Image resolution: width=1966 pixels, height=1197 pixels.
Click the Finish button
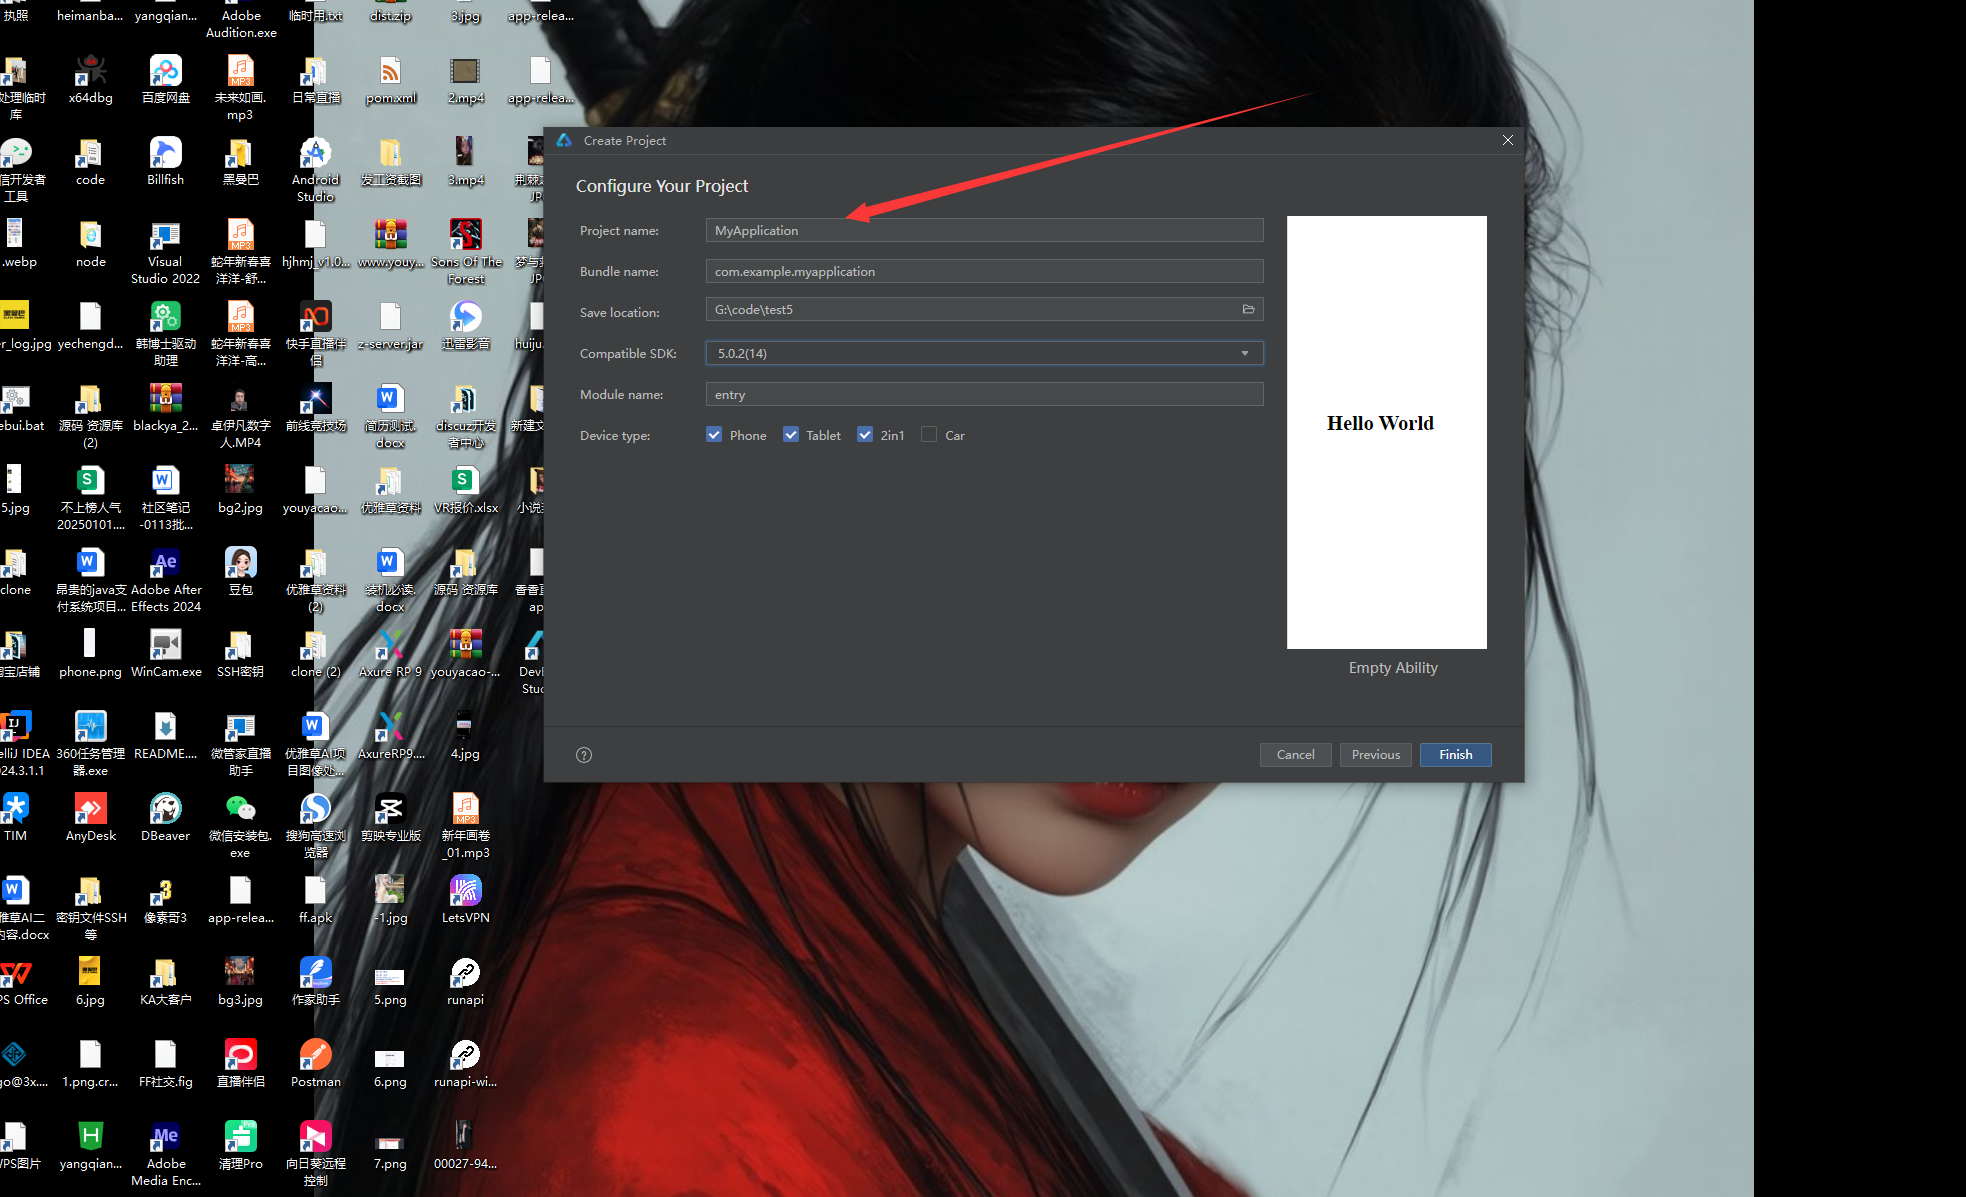tap(1455, 754)
